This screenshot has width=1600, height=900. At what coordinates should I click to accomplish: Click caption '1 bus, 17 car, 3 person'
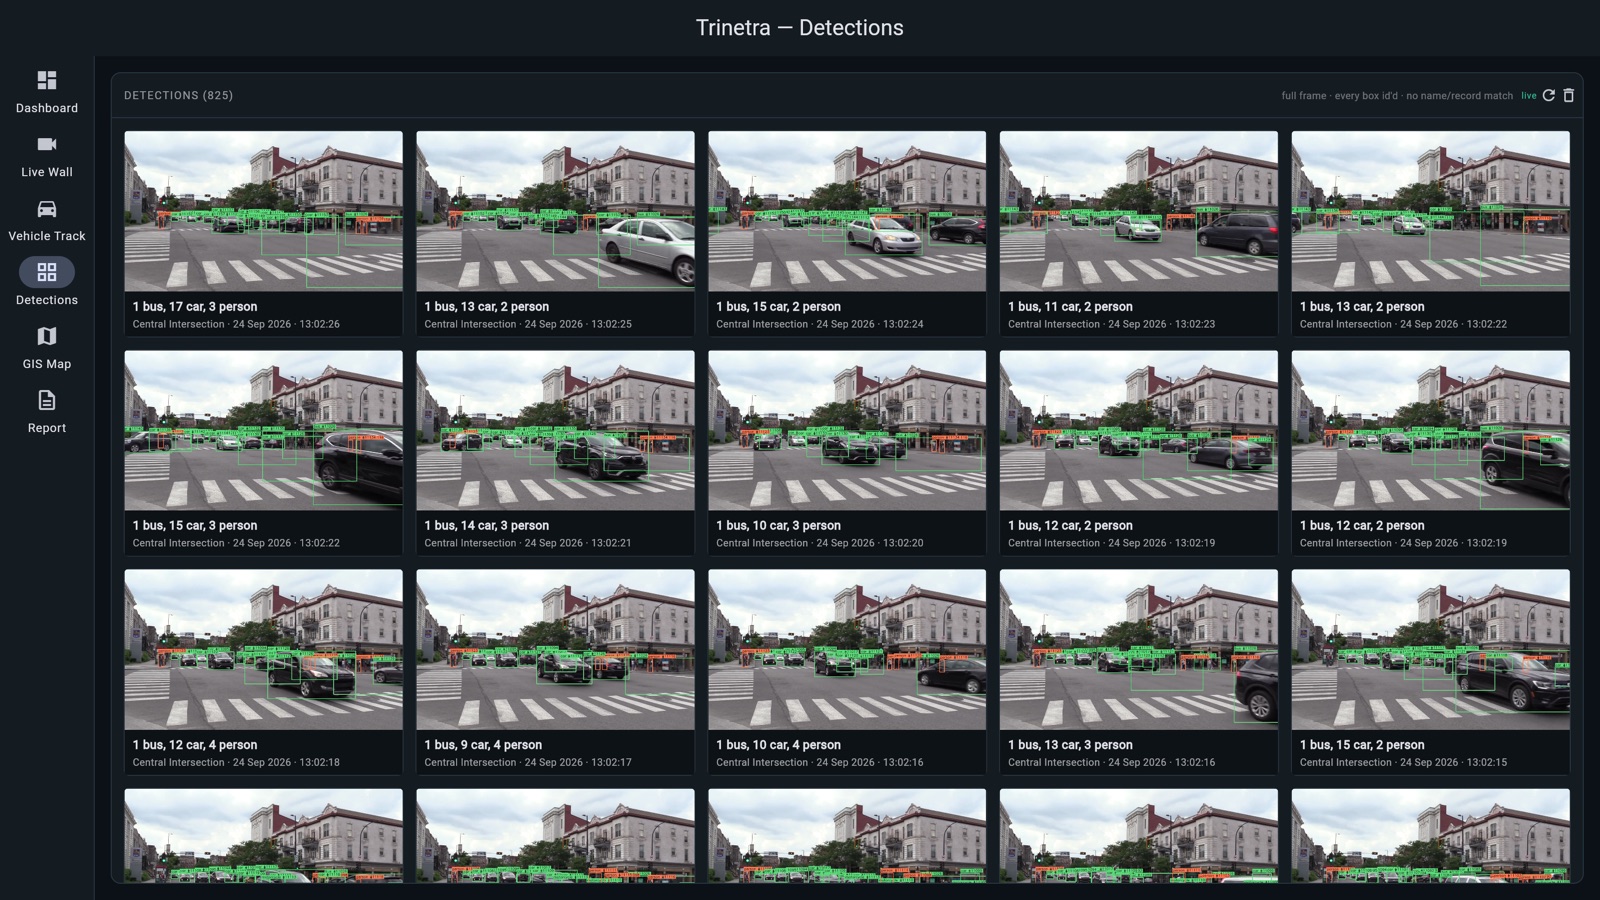point(195,307)
